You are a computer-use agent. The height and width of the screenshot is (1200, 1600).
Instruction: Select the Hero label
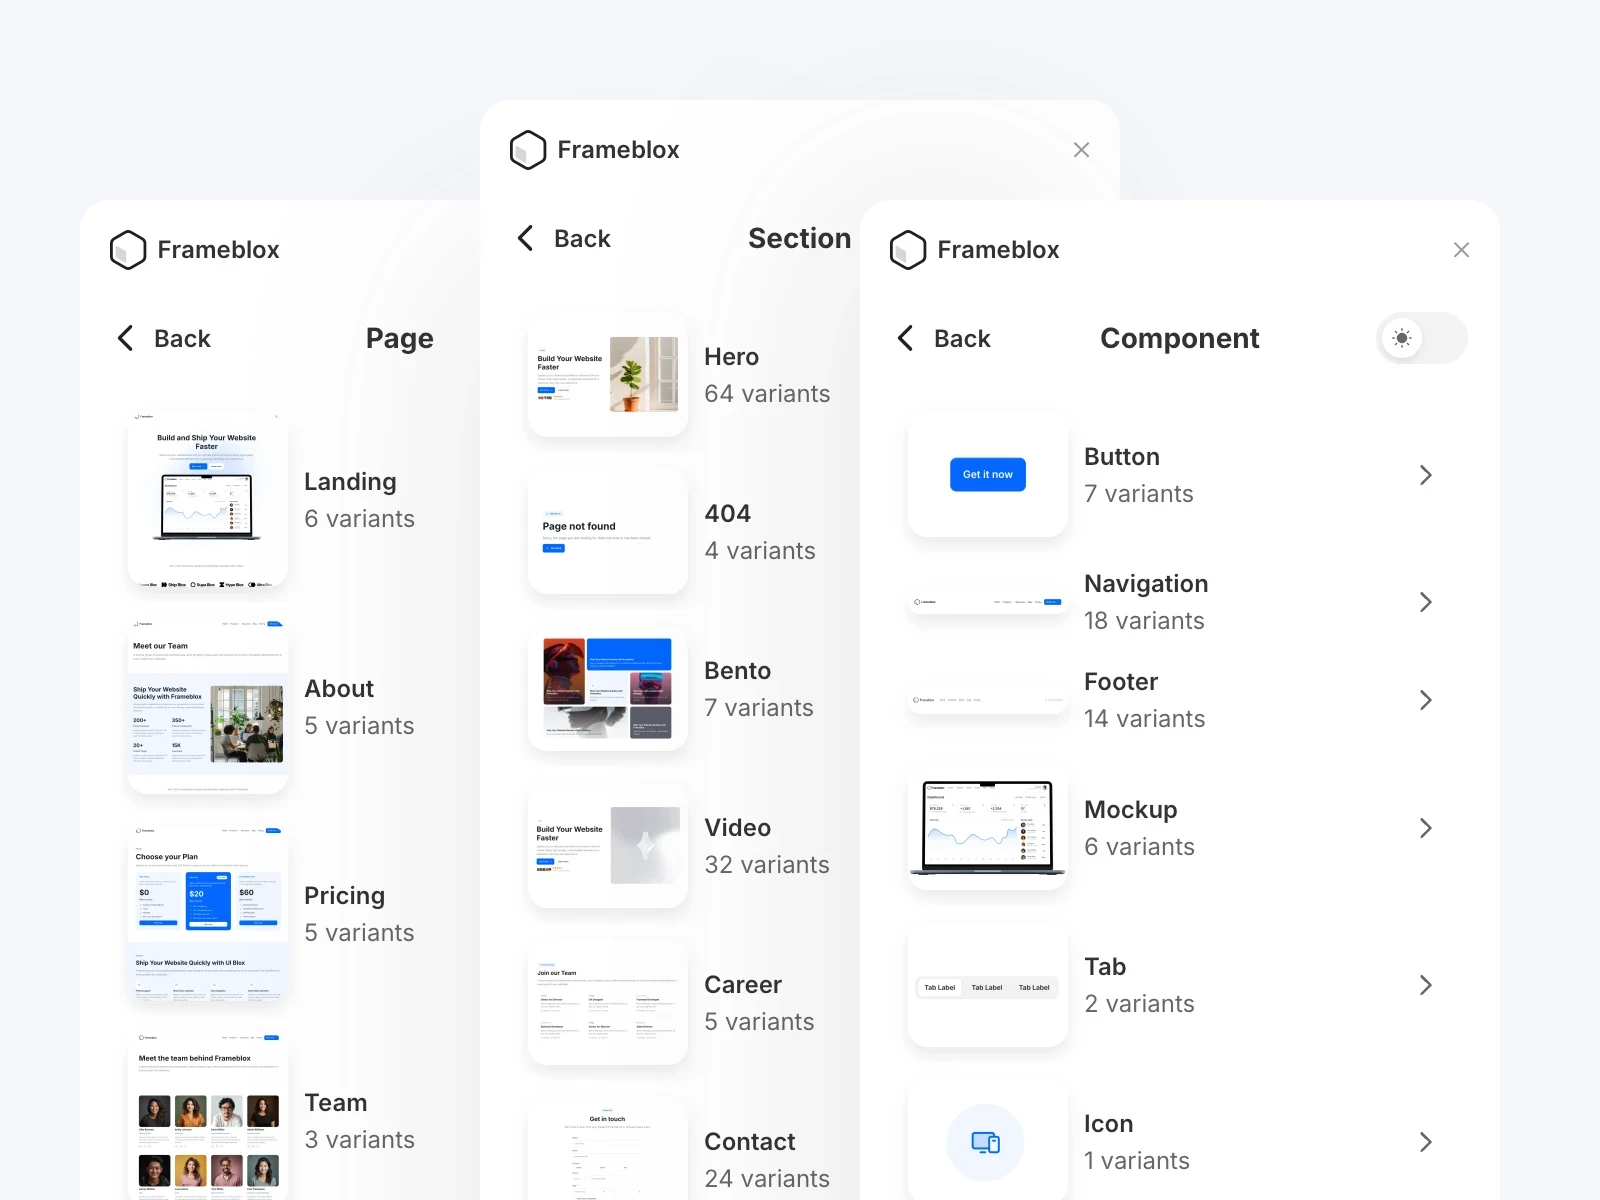pos(731,357)
